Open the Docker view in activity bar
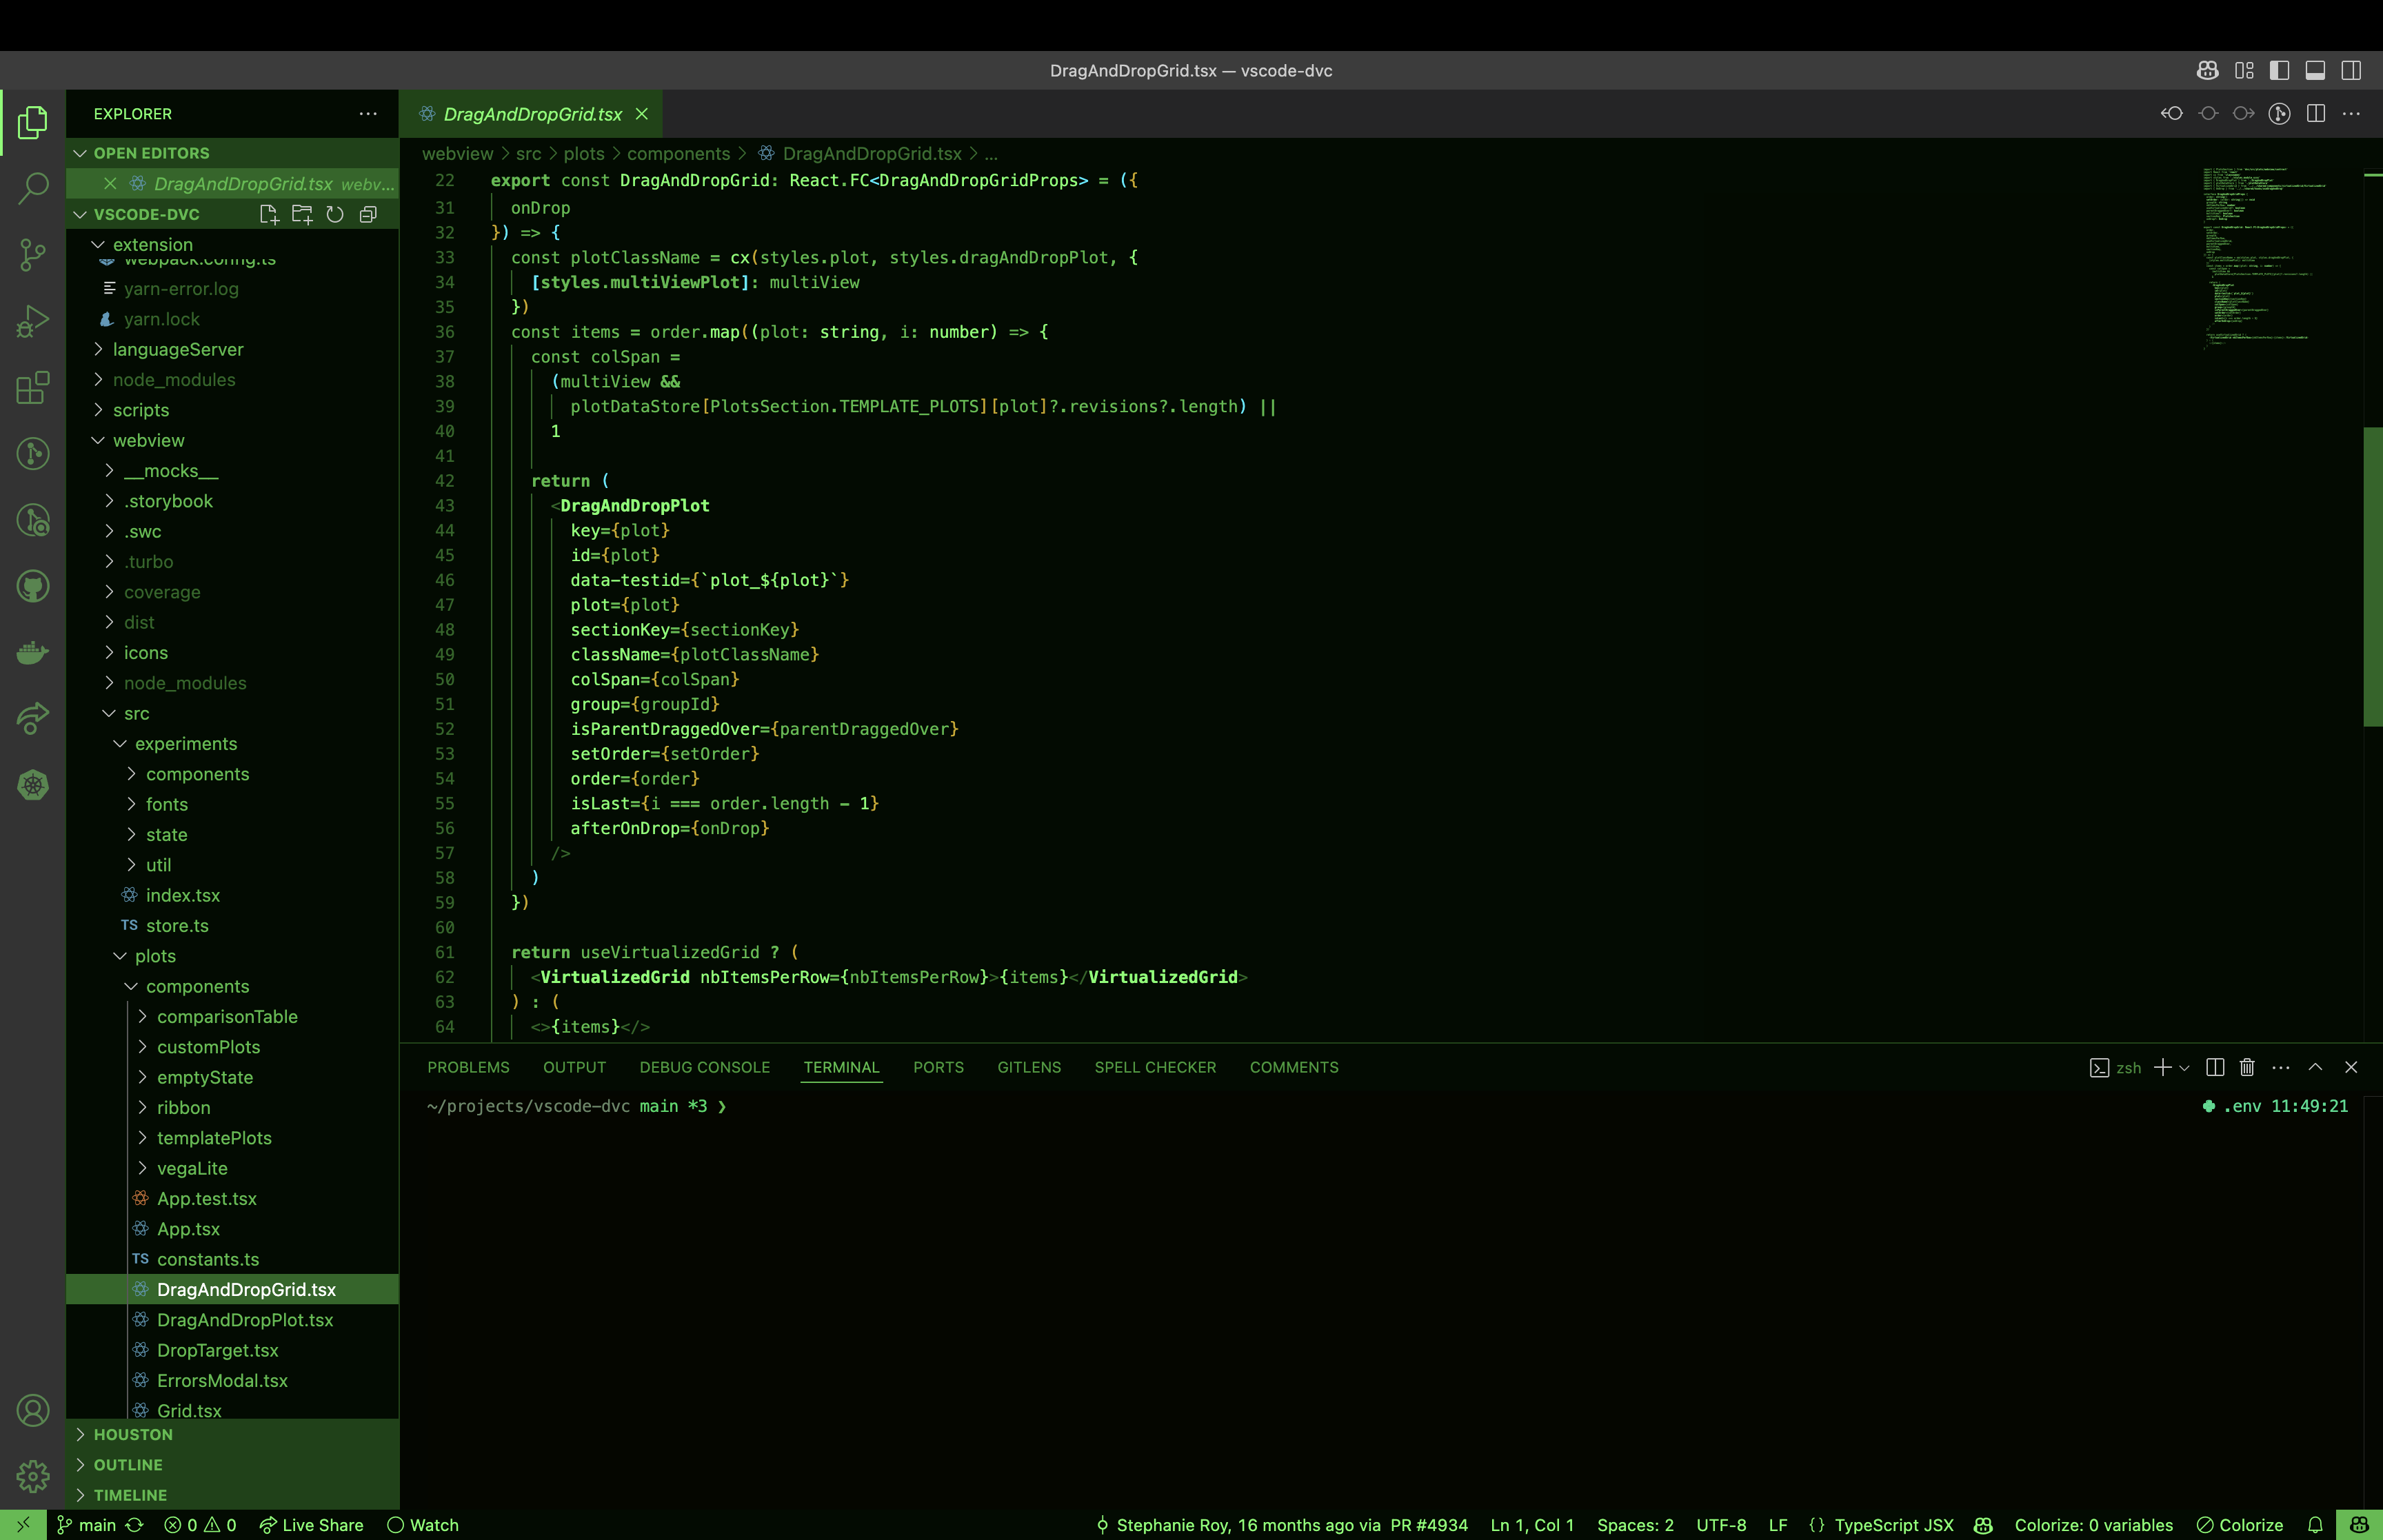 click(33, 652)
